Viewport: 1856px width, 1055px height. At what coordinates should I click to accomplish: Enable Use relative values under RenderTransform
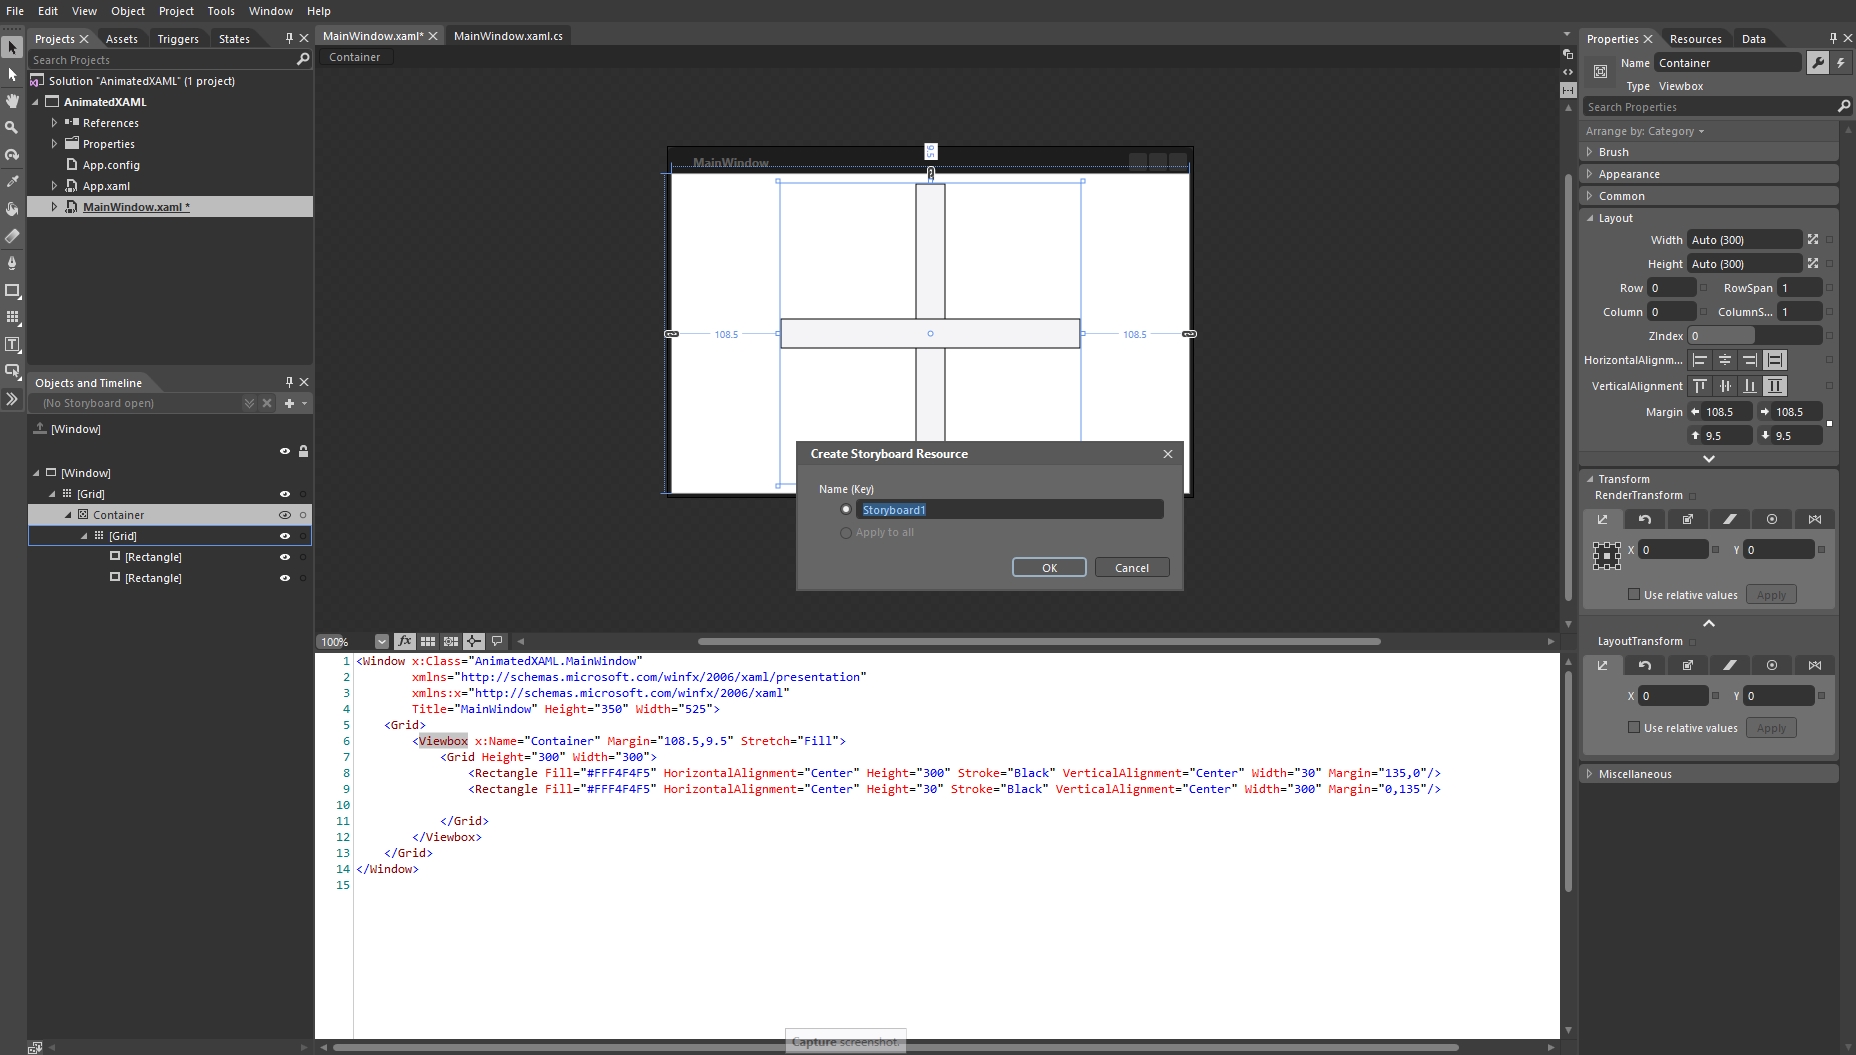click(1634, 594)
